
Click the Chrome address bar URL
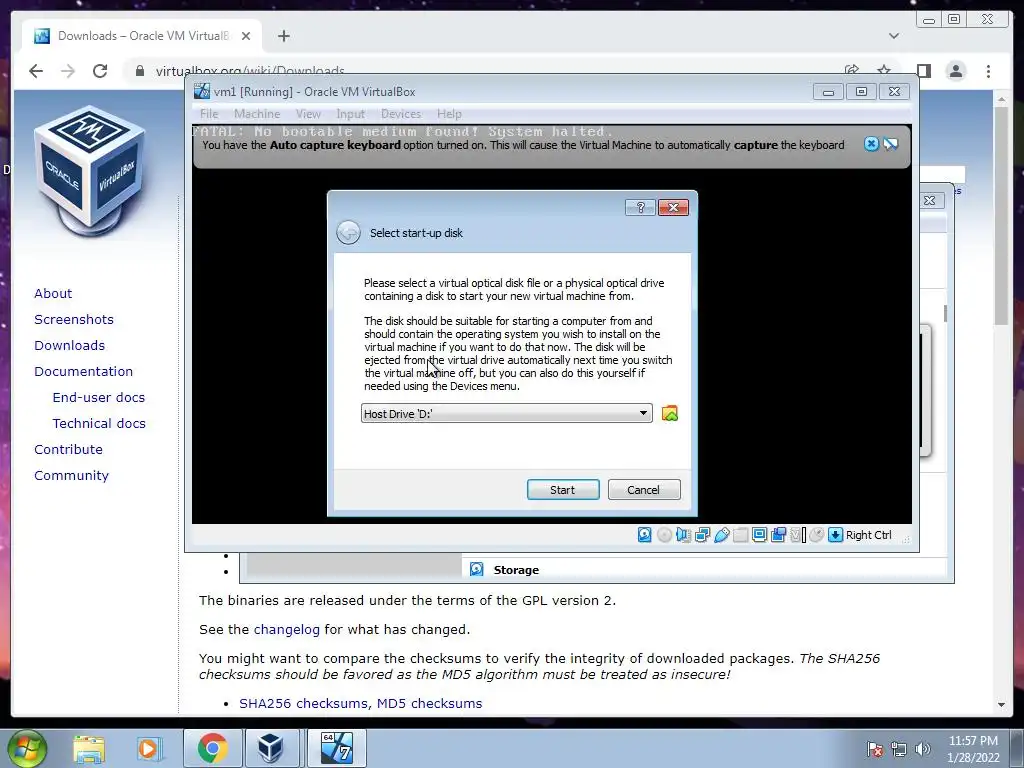(249, 71)
